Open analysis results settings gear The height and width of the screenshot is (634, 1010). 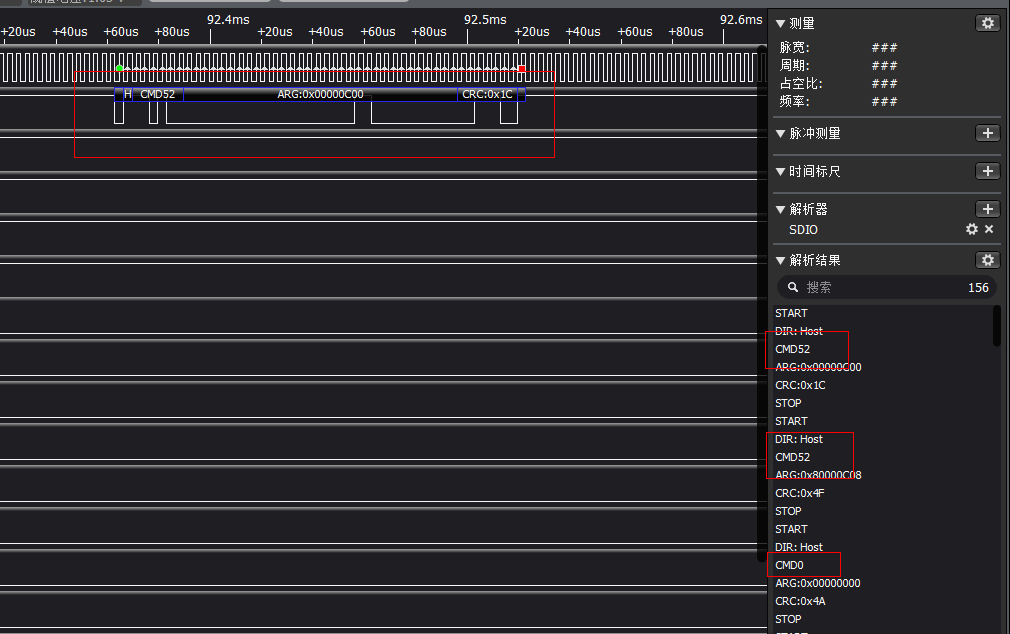[x=987, y=260]
